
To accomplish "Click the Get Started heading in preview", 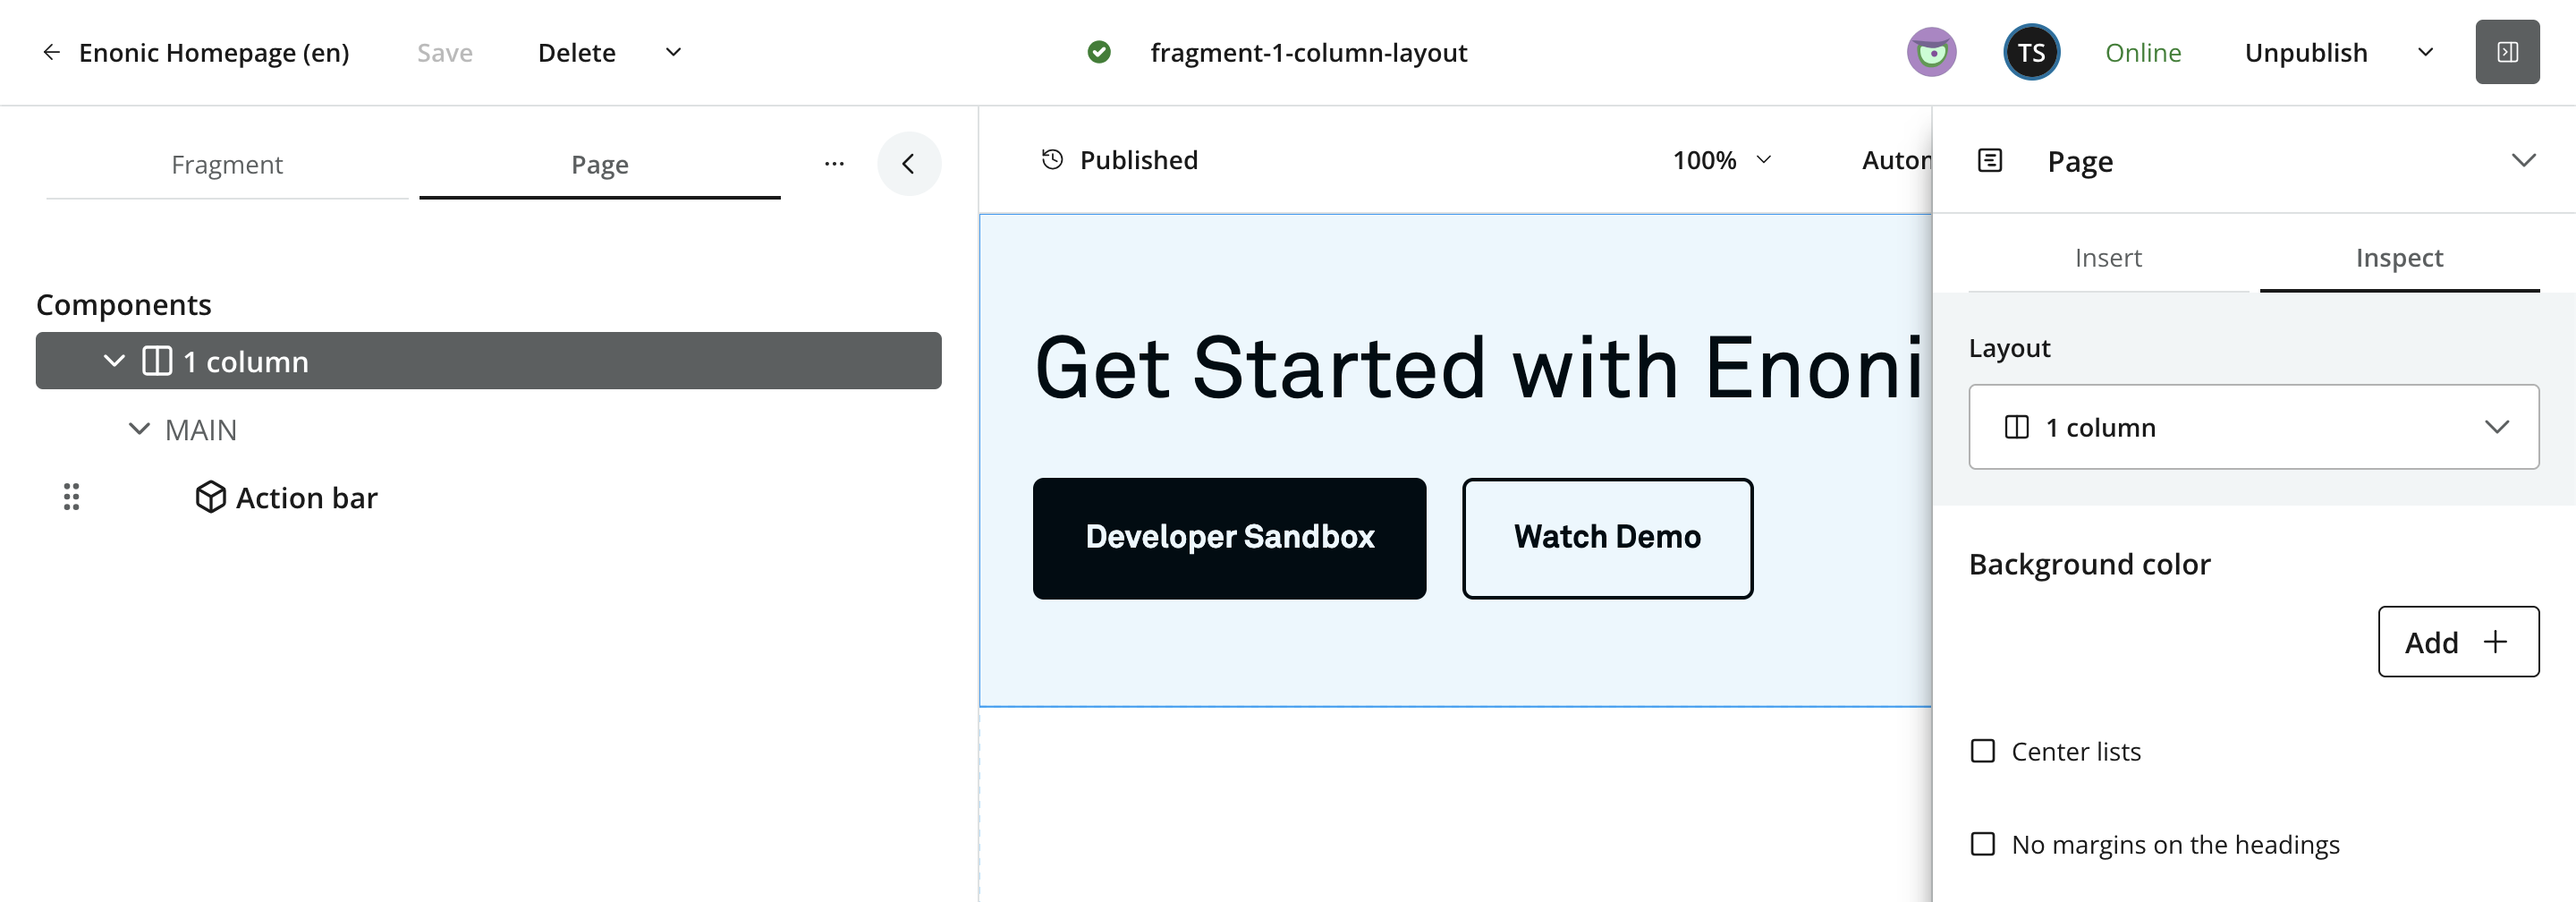I will 1478,368.
